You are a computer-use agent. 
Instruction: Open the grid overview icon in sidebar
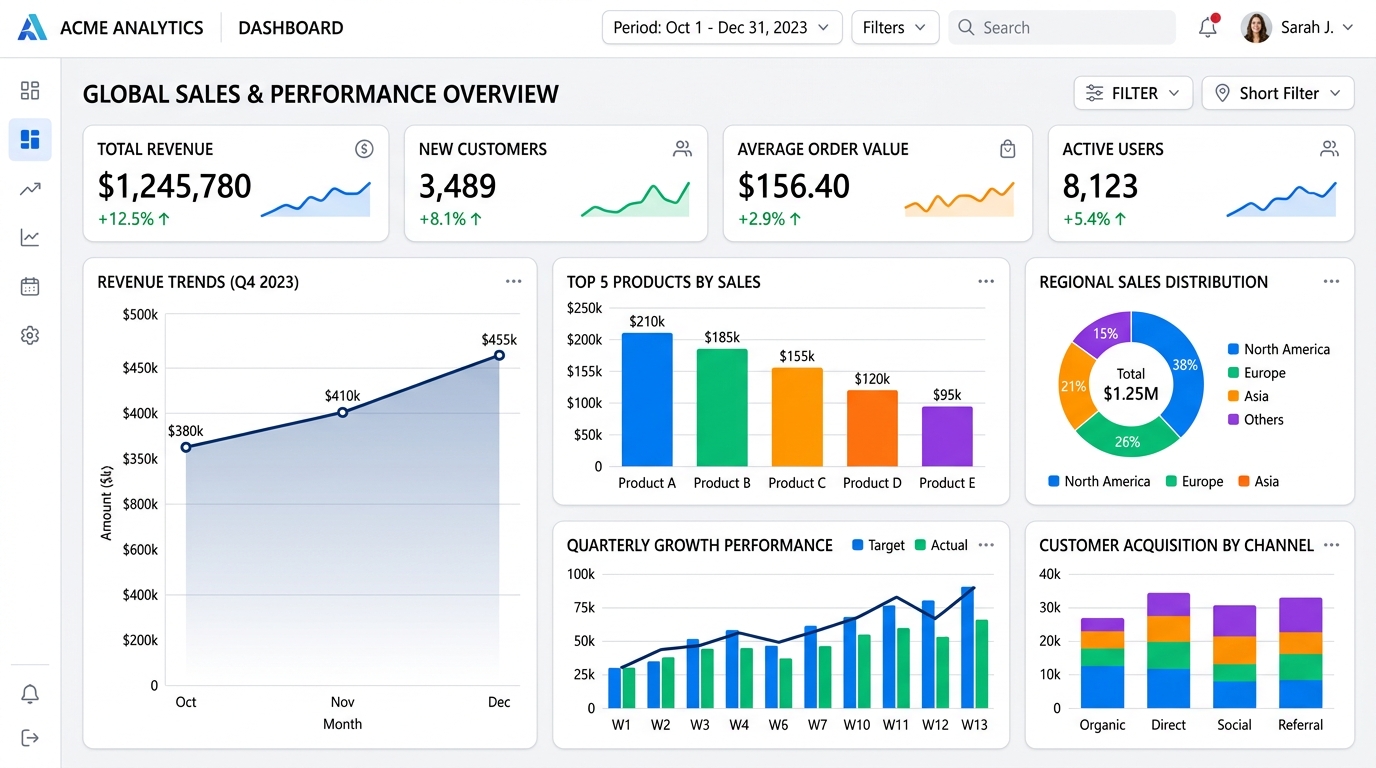[30, 91]
